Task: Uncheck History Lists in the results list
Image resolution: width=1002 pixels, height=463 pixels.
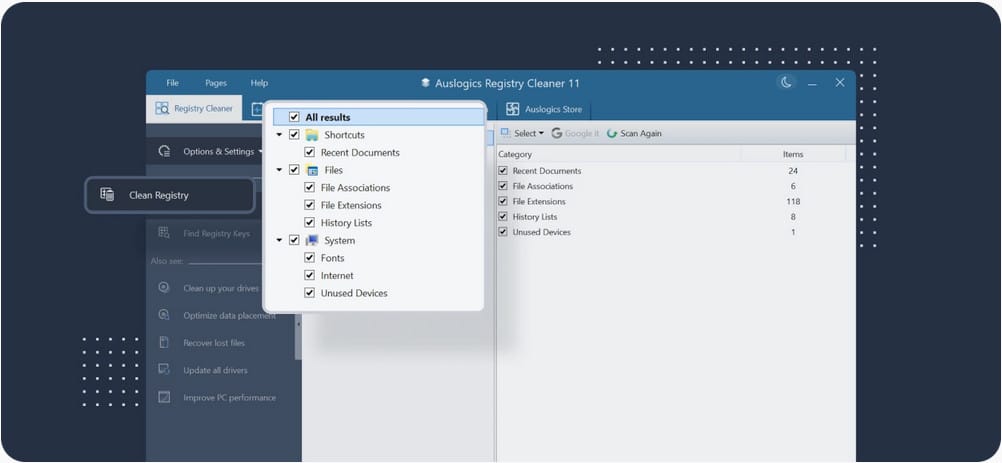Action: pyautogui.click(x=503, y=216)
